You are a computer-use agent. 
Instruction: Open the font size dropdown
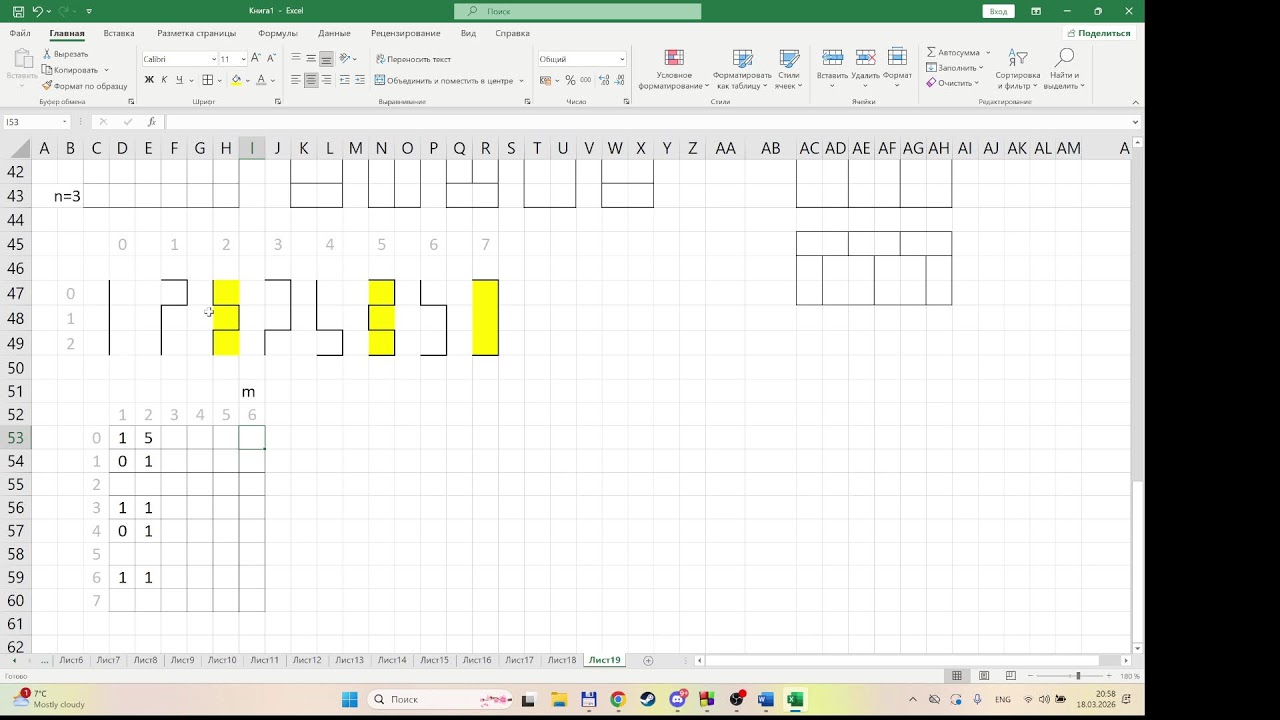(x=243, y=59)
